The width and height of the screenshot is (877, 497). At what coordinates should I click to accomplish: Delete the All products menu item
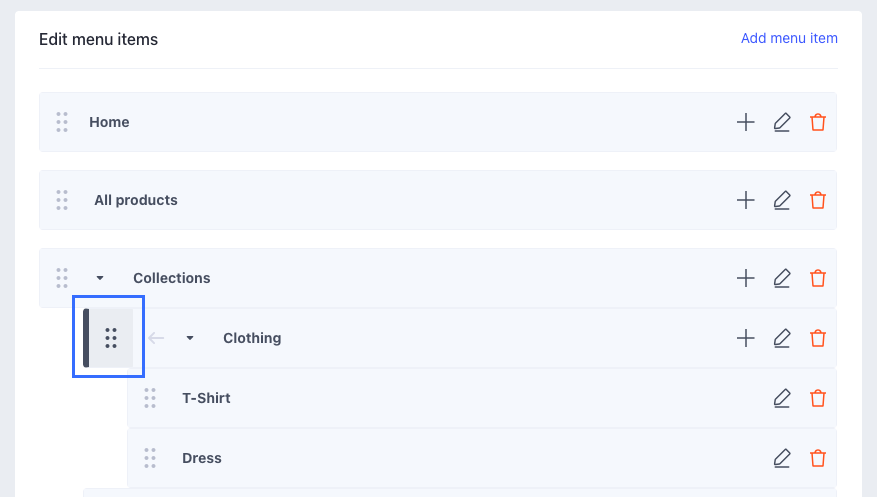point(818,200)
